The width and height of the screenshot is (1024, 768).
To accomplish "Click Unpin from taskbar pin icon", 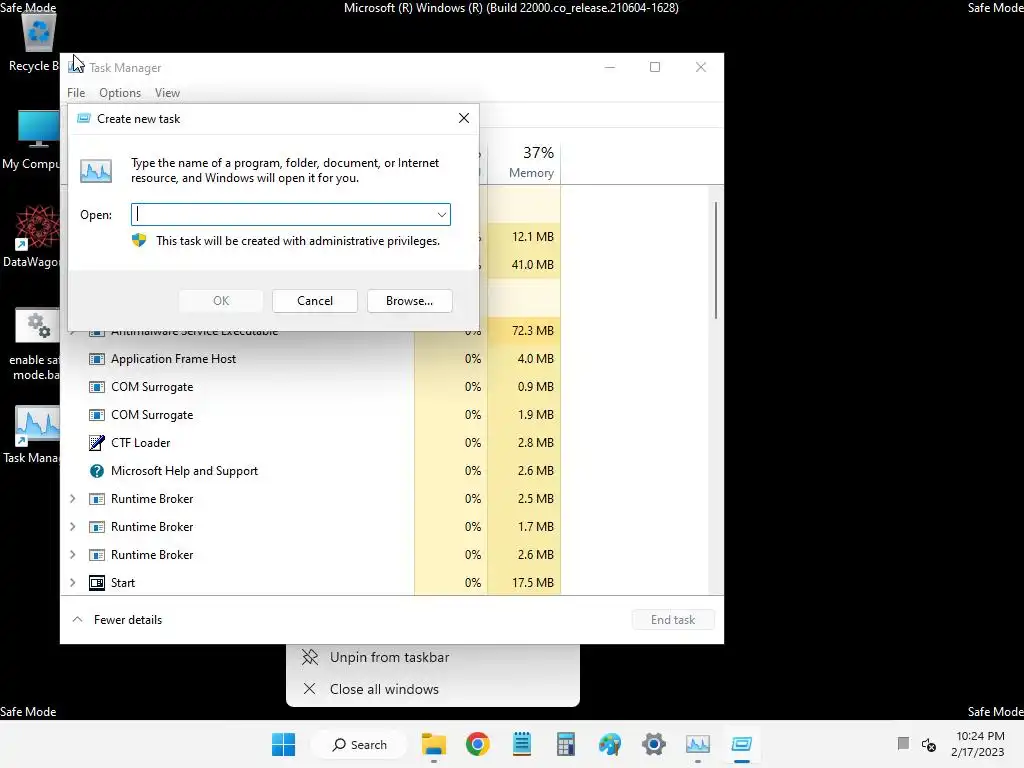I will (x=310, y=657).
